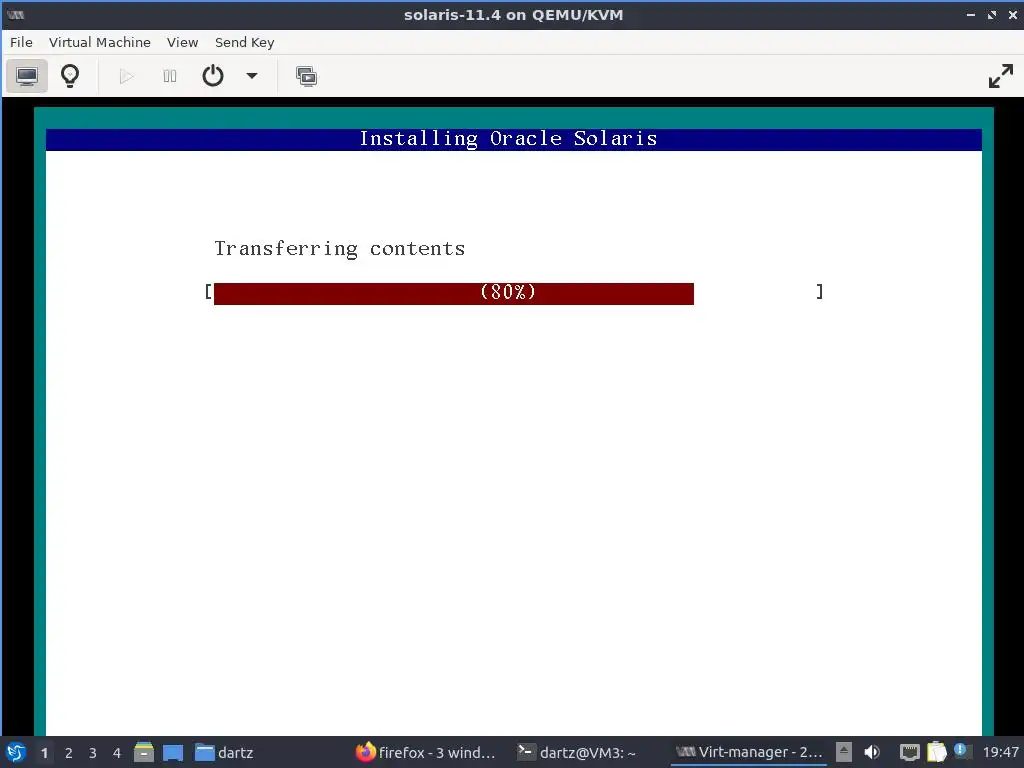This screenshot has width=1024, height=768.
Task: Minimize the solaris-11.4 VM window
Action: click(x=970, y=14)
